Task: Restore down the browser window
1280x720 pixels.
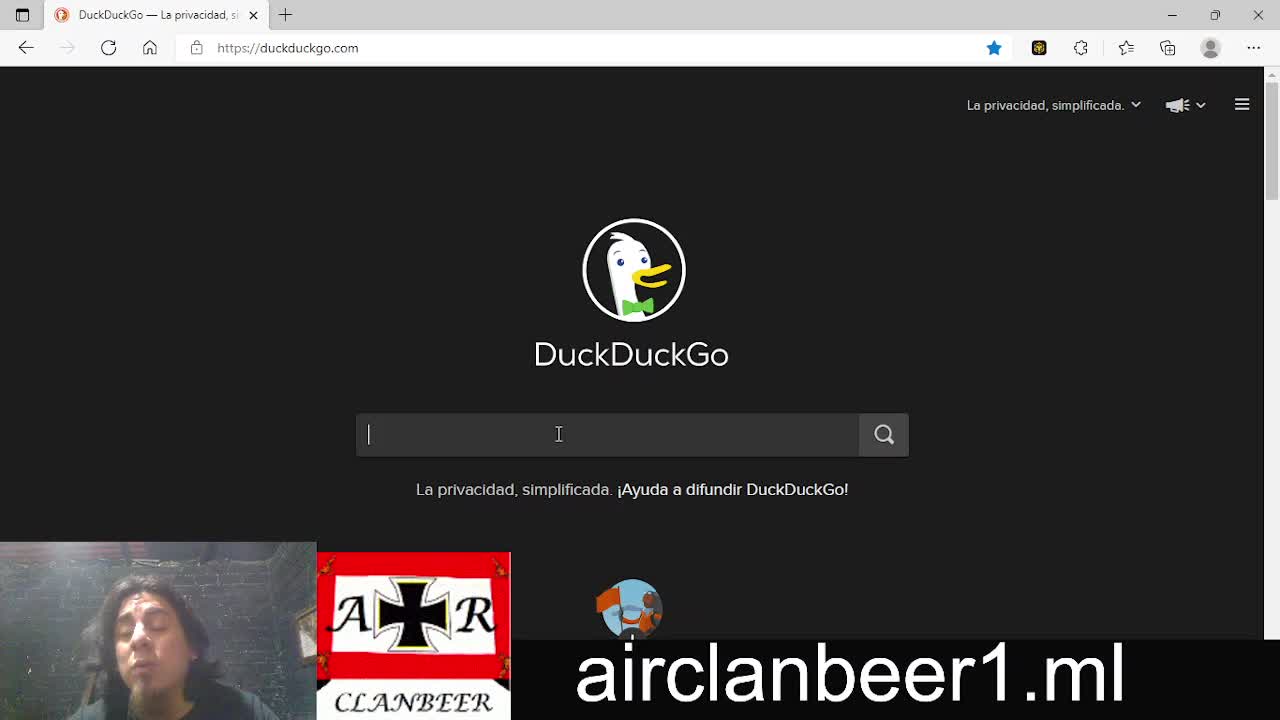Action: (x=1215, y=15)
